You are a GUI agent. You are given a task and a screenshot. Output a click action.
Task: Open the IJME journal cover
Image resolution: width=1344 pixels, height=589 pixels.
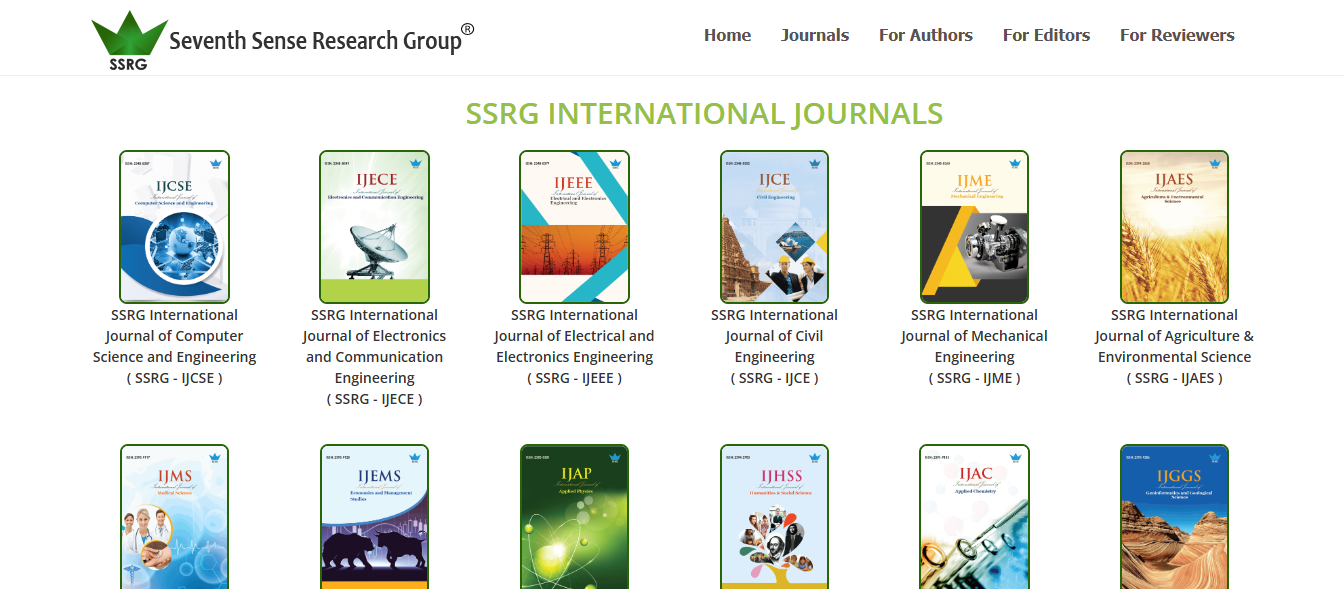click(975, 227)
